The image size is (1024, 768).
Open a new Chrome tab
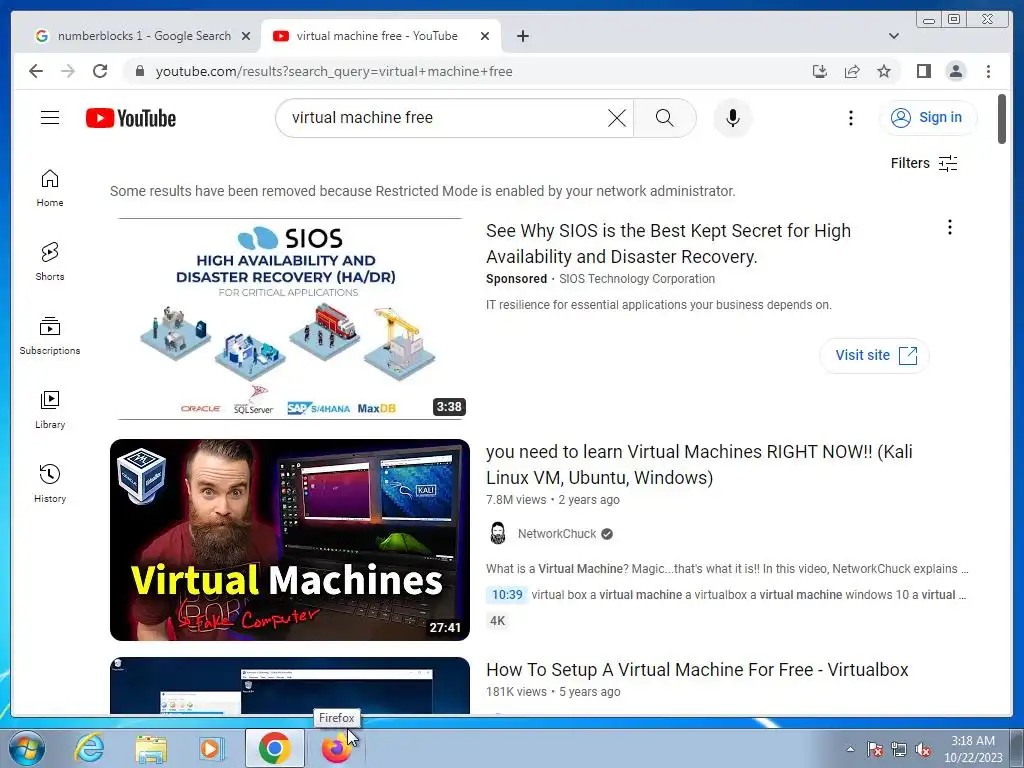click(522, 36)
